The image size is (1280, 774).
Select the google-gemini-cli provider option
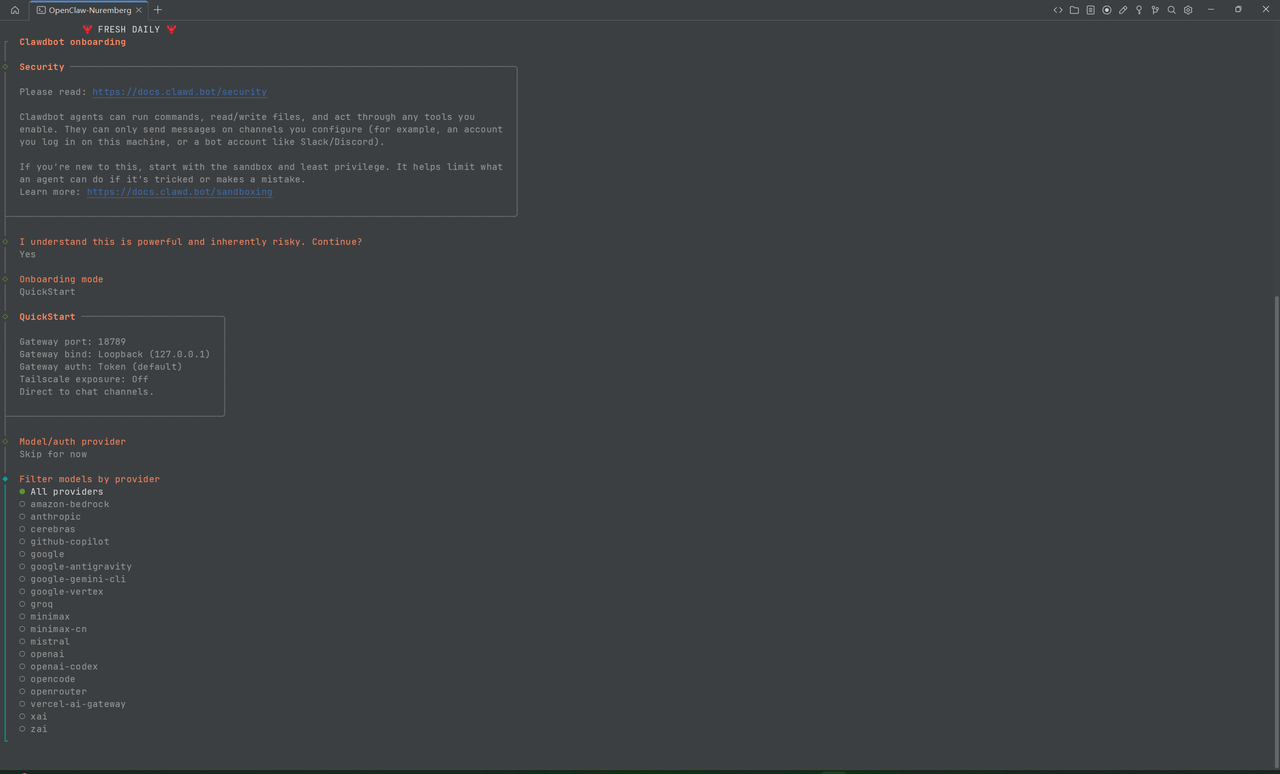click(72, 579)
